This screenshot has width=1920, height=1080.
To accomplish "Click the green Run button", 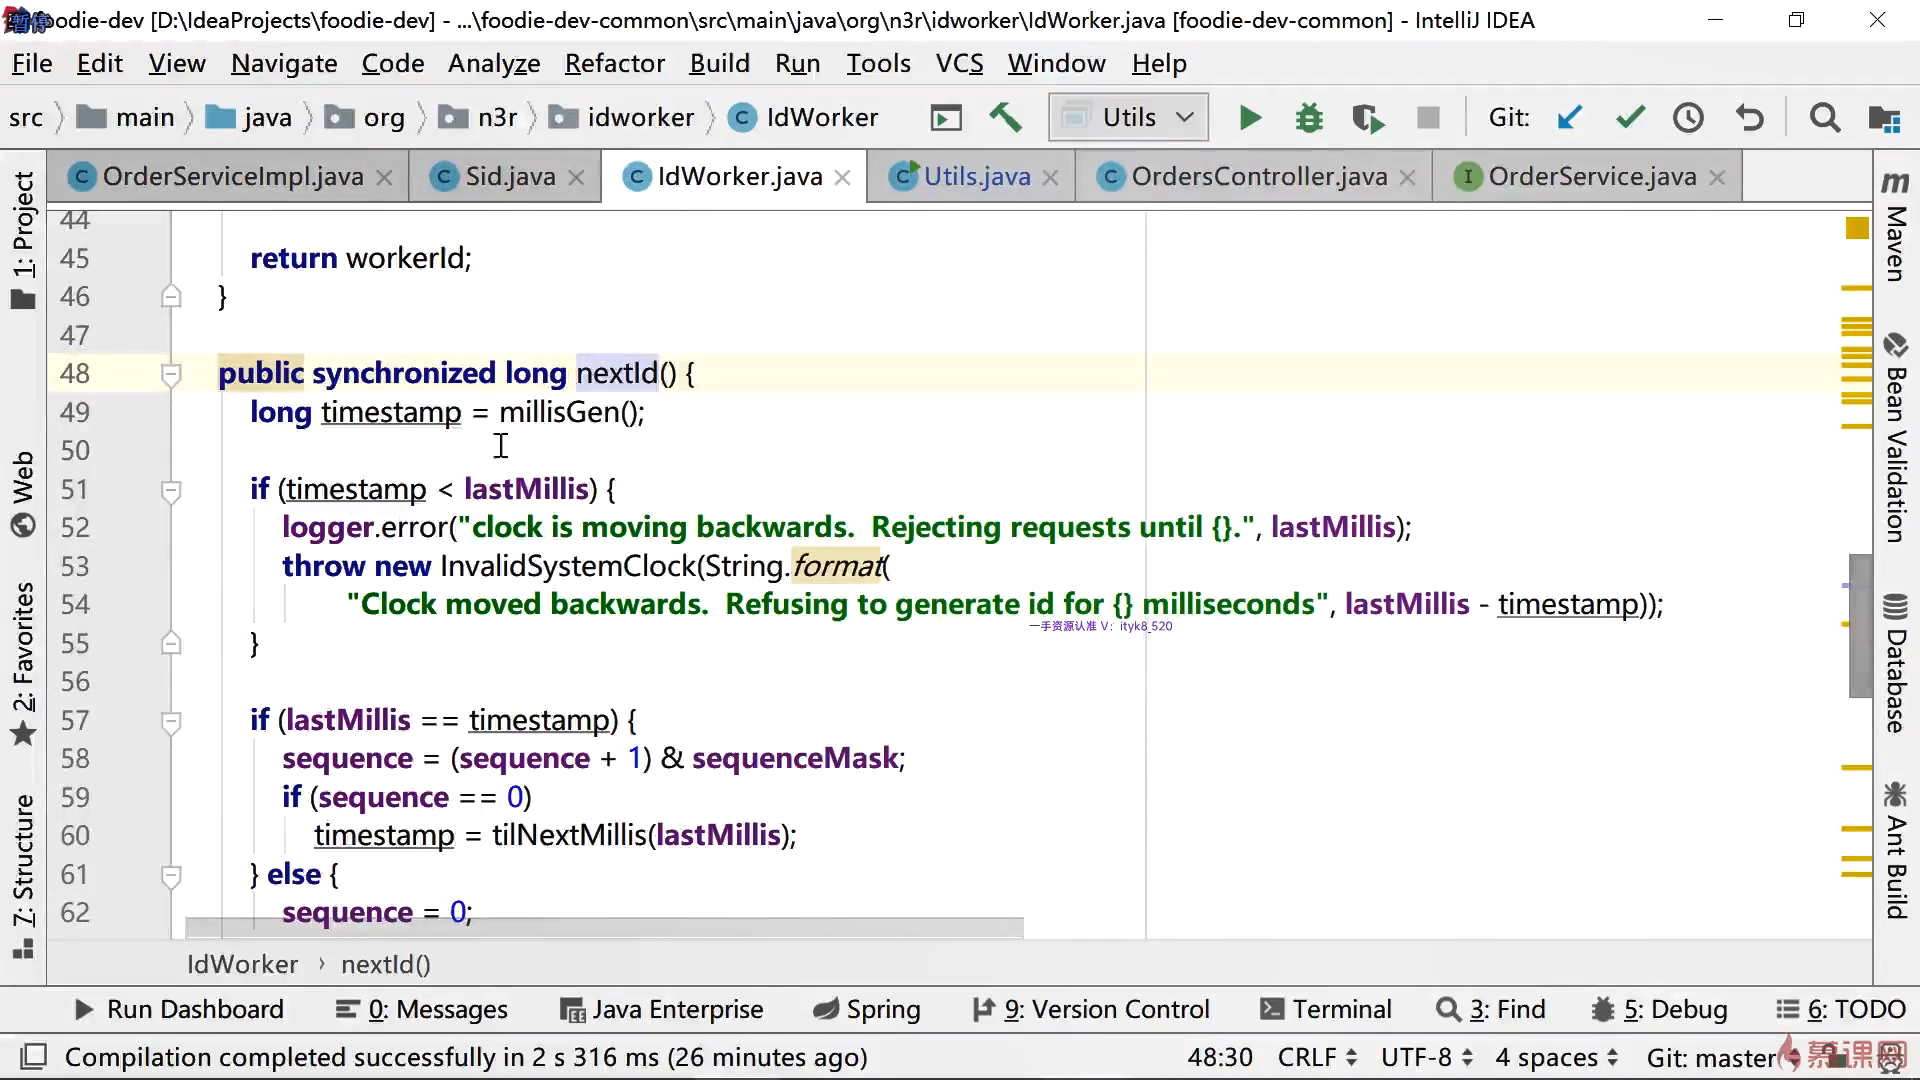I will coord(1249,118).
